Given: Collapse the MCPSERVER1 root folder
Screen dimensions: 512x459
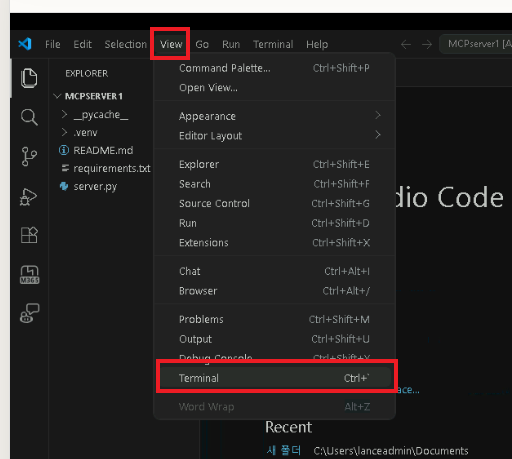Looking at the screenshot, I should (58, 96).
